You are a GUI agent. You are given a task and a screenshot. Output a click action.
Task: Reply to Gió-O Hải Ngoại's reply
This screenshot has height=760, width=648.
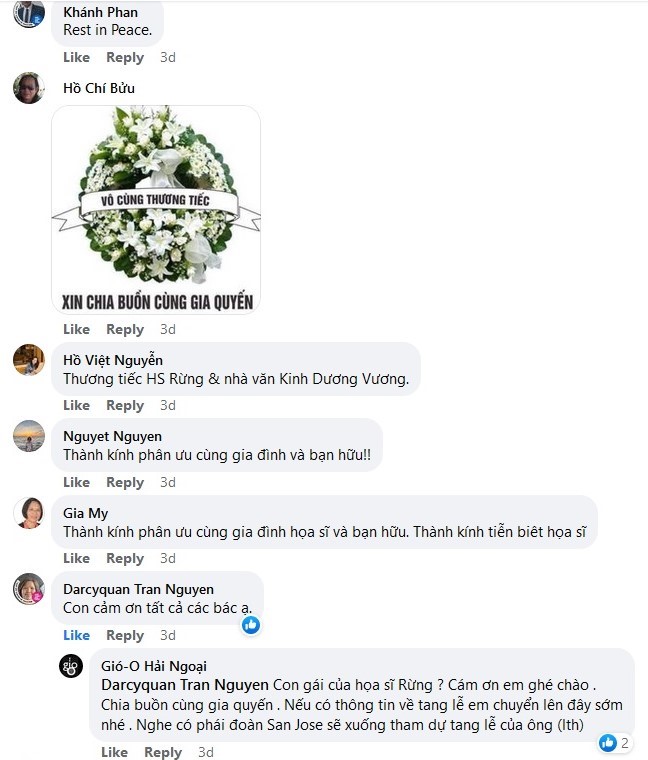[x=163, y=752]
